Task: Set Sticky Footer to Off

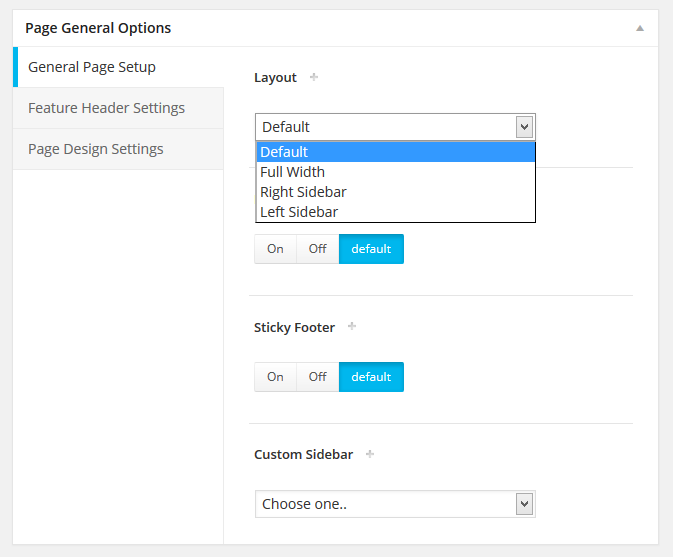Action: pos(318,377)
